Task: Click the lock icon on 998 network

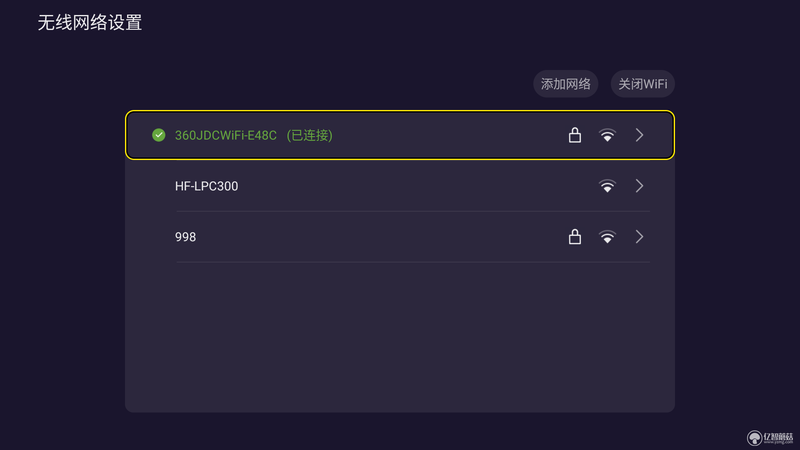Action: pos(574,237)
